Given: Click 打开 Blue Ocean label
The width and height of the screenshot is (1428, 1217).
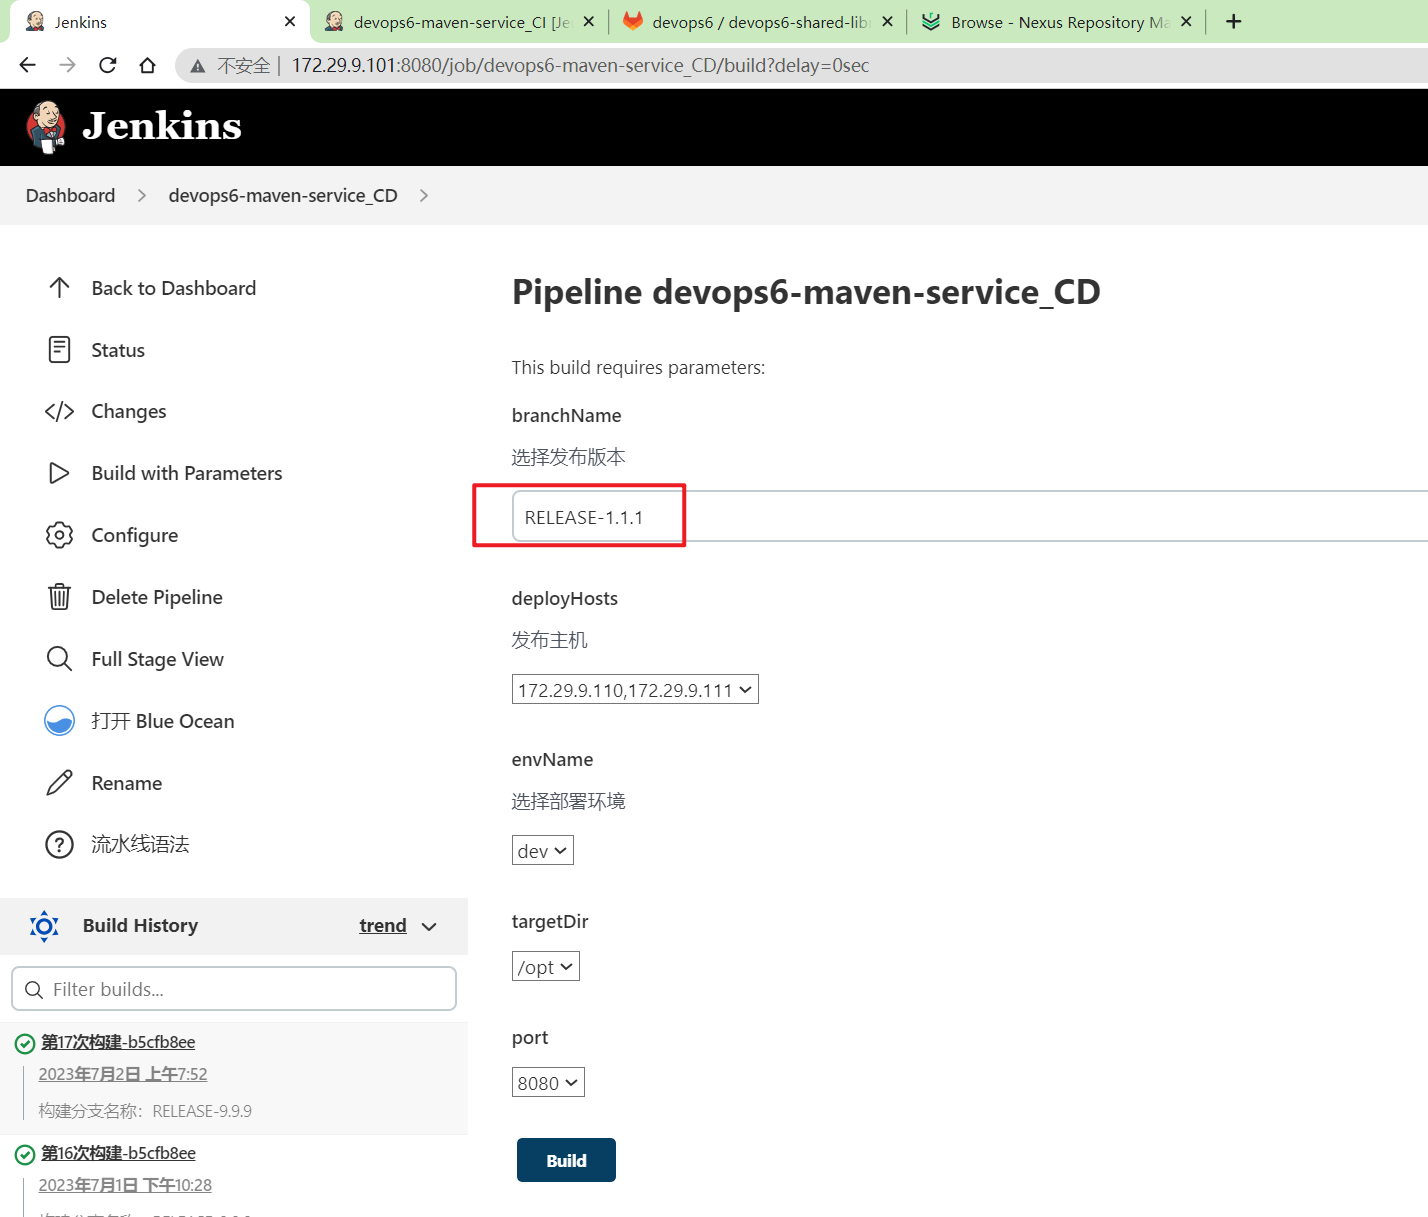Looking at the screenshot, I should tap(163, 721).
